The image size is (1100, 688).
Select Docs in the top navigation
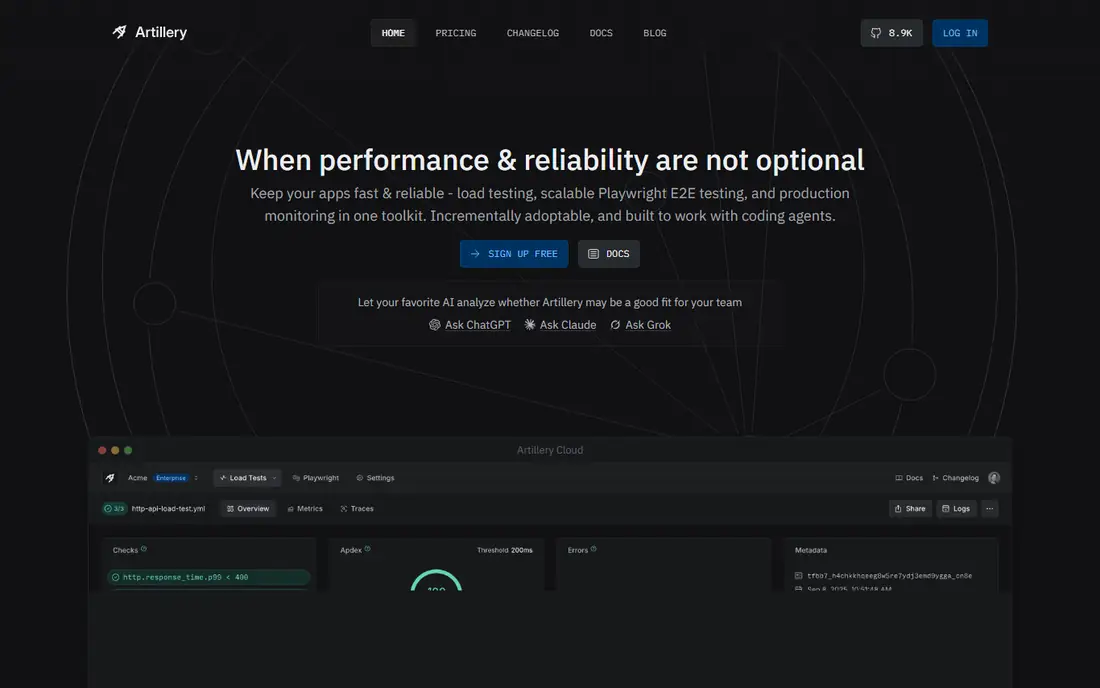(x=601, y=33)
